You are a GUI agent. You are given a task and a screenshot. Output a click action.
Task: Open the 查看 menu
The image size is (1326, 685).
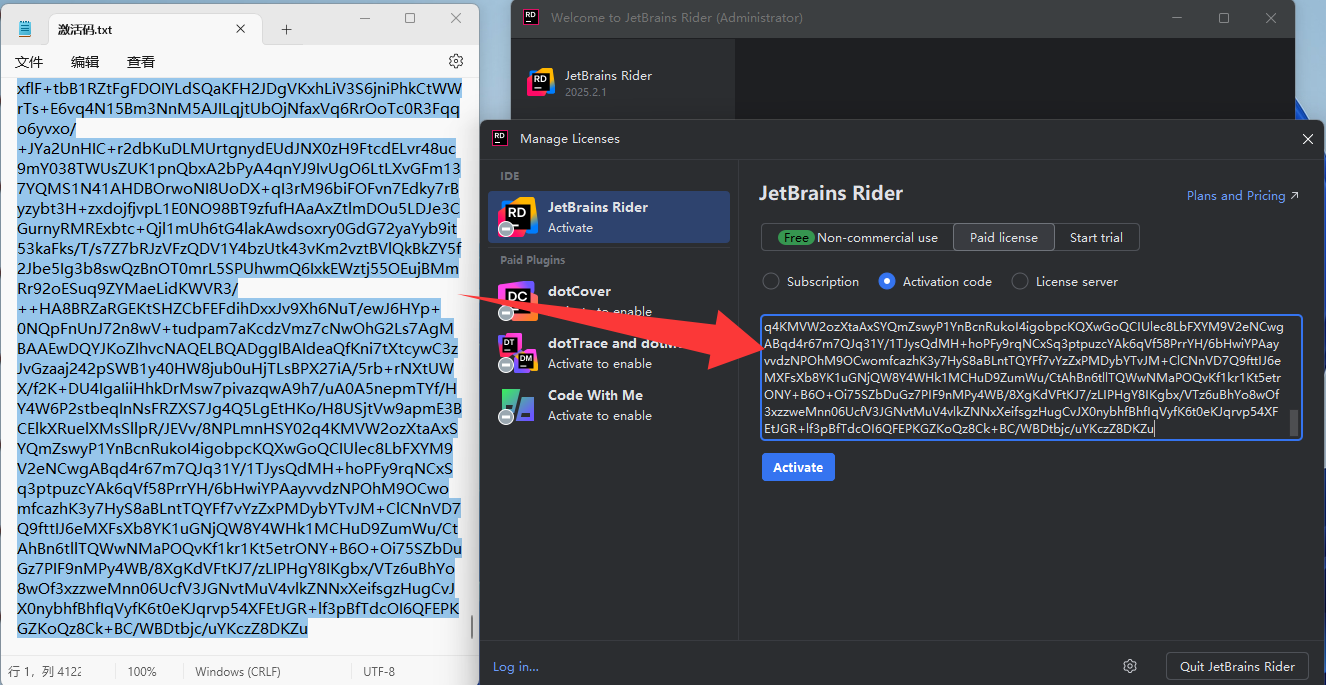[x=141, y=62]
